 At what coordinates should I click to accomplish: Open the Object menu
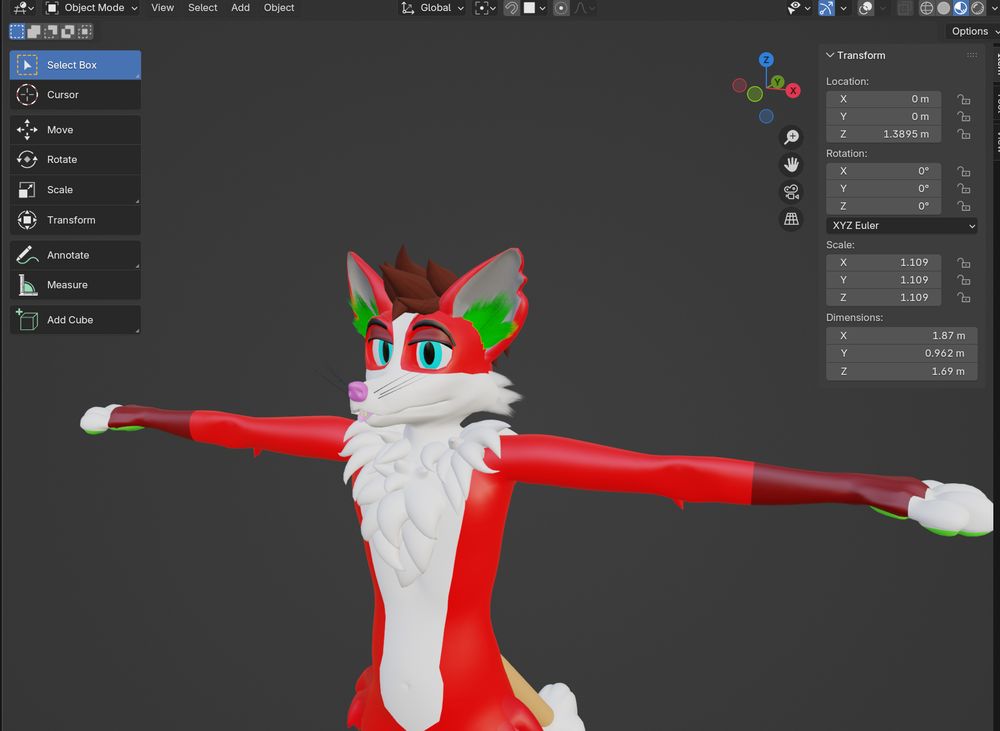click(x=279, y=8)
